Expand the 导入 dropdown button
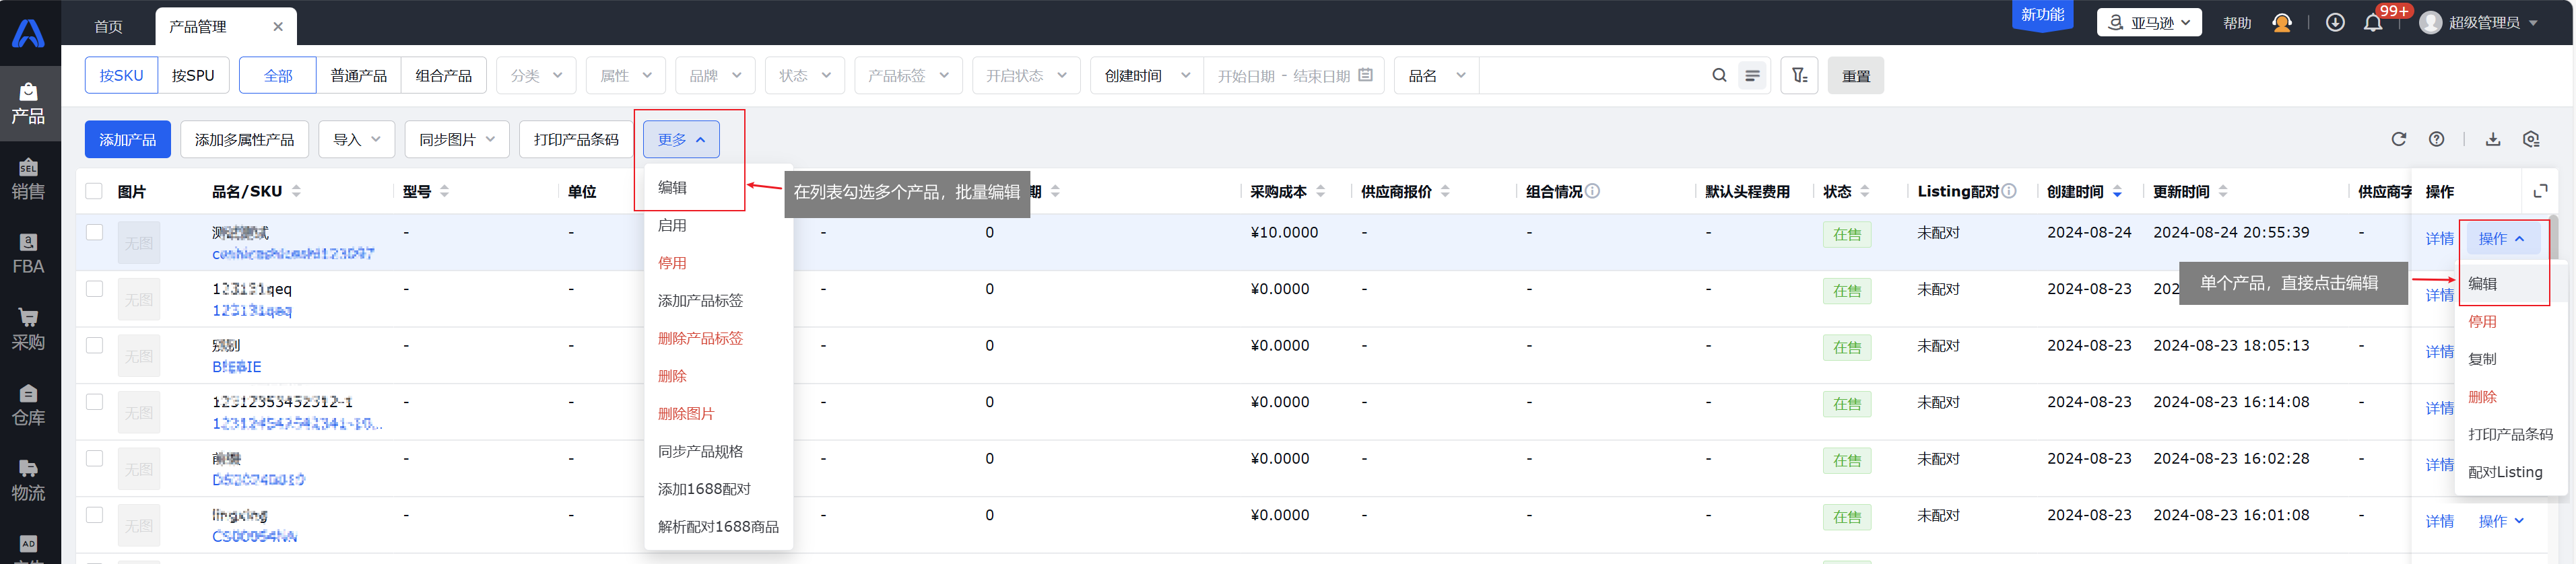Image resolution: width=2576 pixels, height=564 pixels. [357, 139]
